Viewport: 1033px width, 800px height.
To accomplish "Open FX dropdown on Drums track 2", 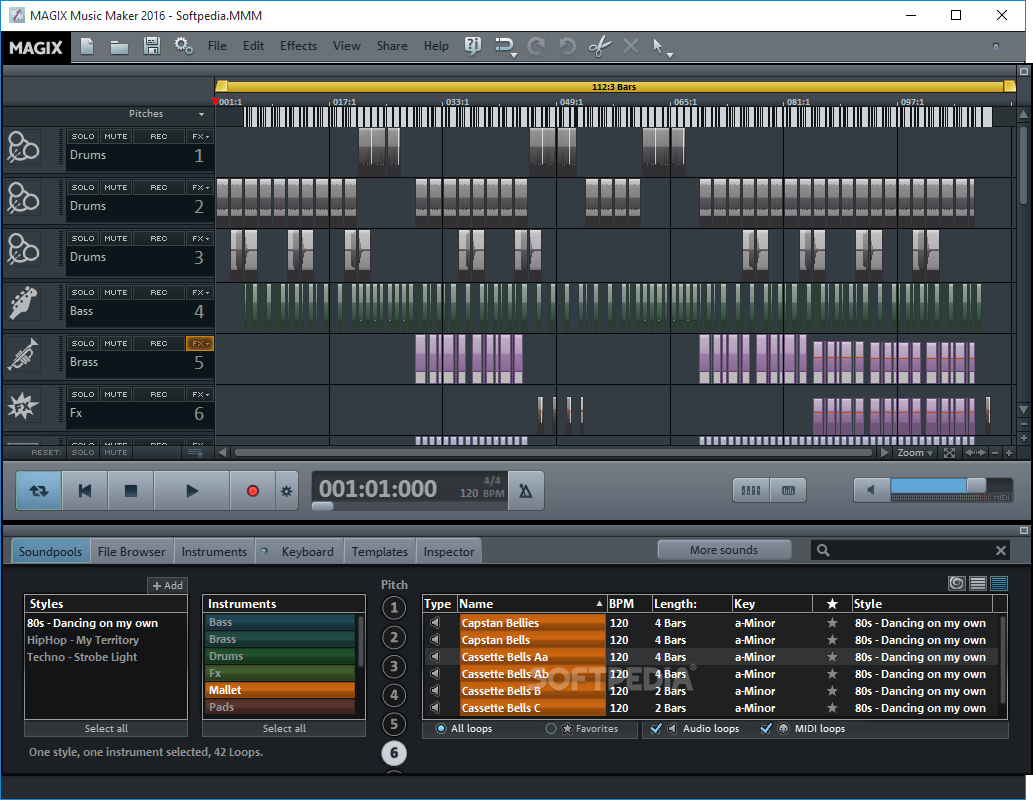I will coord(200,187).
